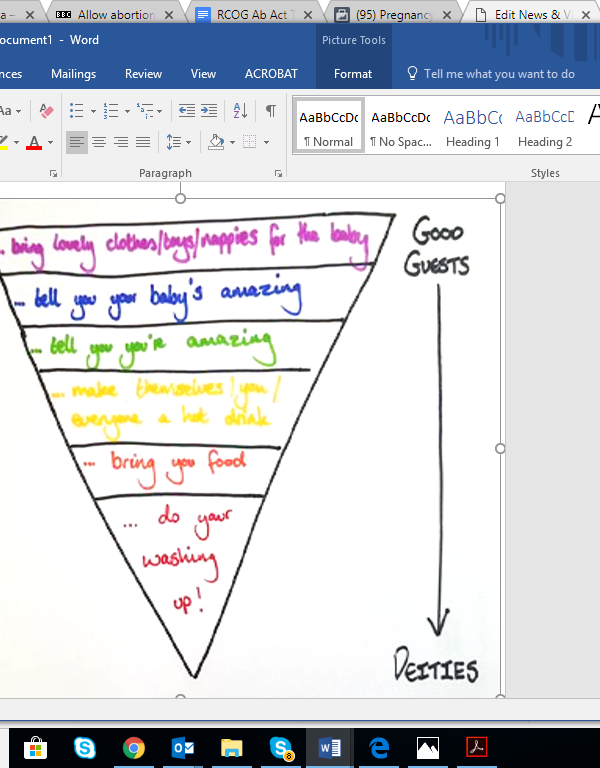Viewport: 600px width, 768px height.
Task: Apply yellow text highlight color
Action: (3, 142)
